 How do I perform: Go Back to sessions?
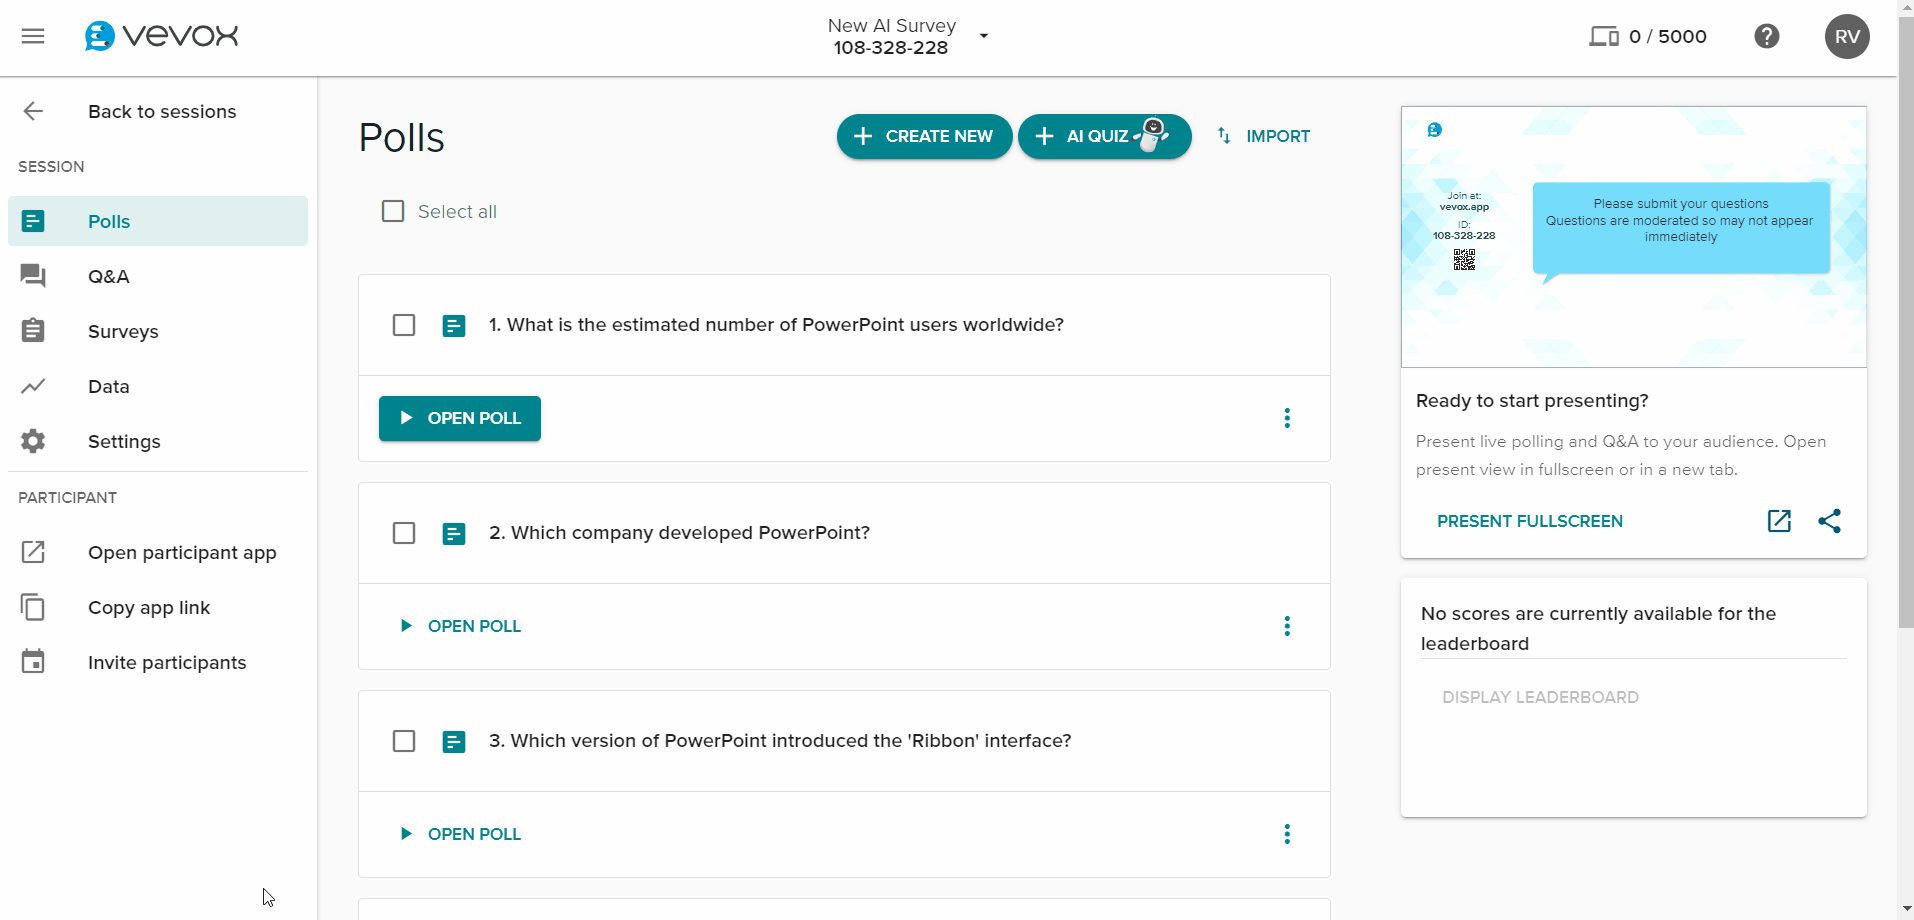tap(158, 111)
